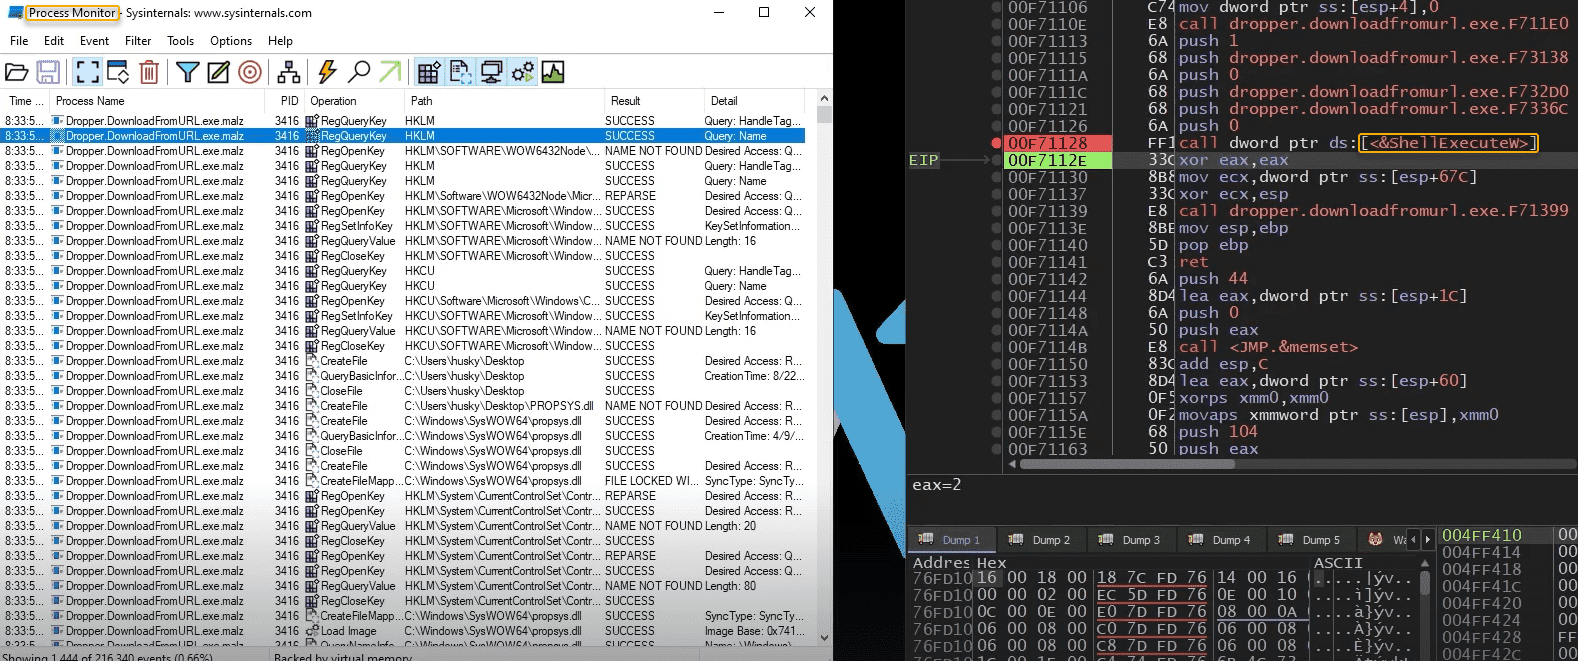Click Procmon event list scroll-up arrow
The image size is (1578, 661).
(824, 99)
